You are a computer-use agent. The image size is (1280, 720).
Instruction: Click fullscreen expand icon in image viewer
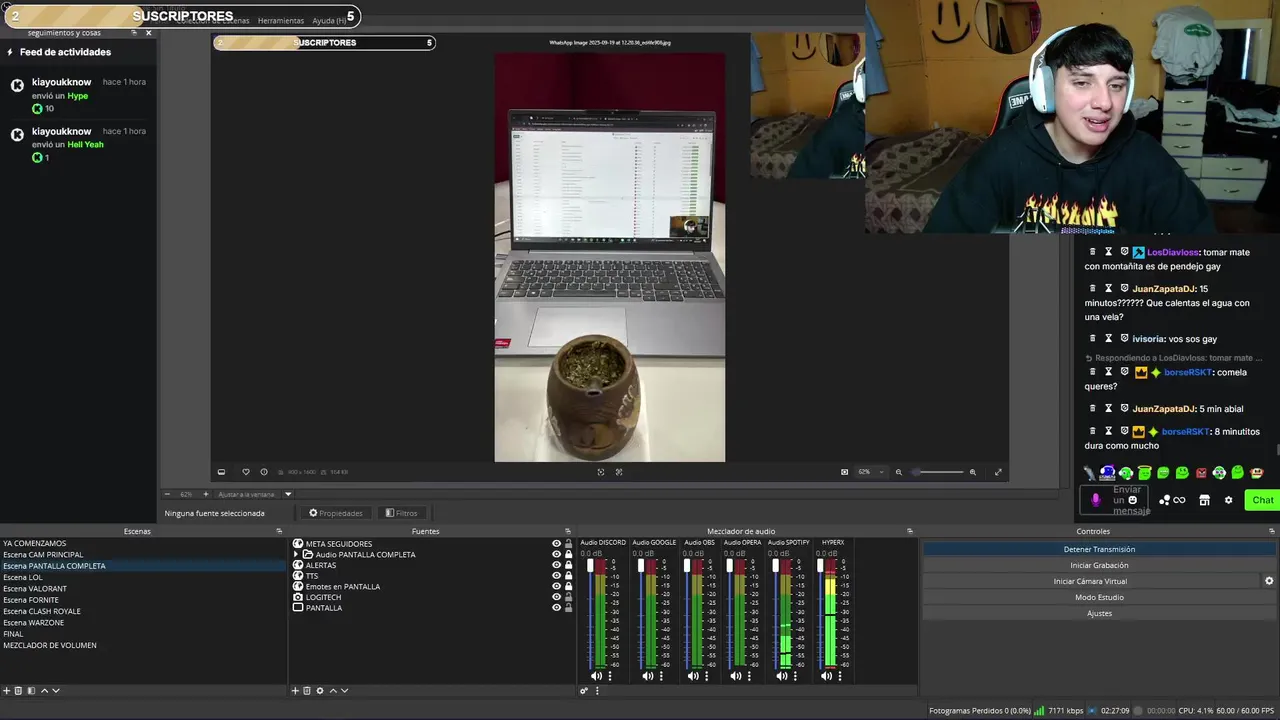(998, 472)
